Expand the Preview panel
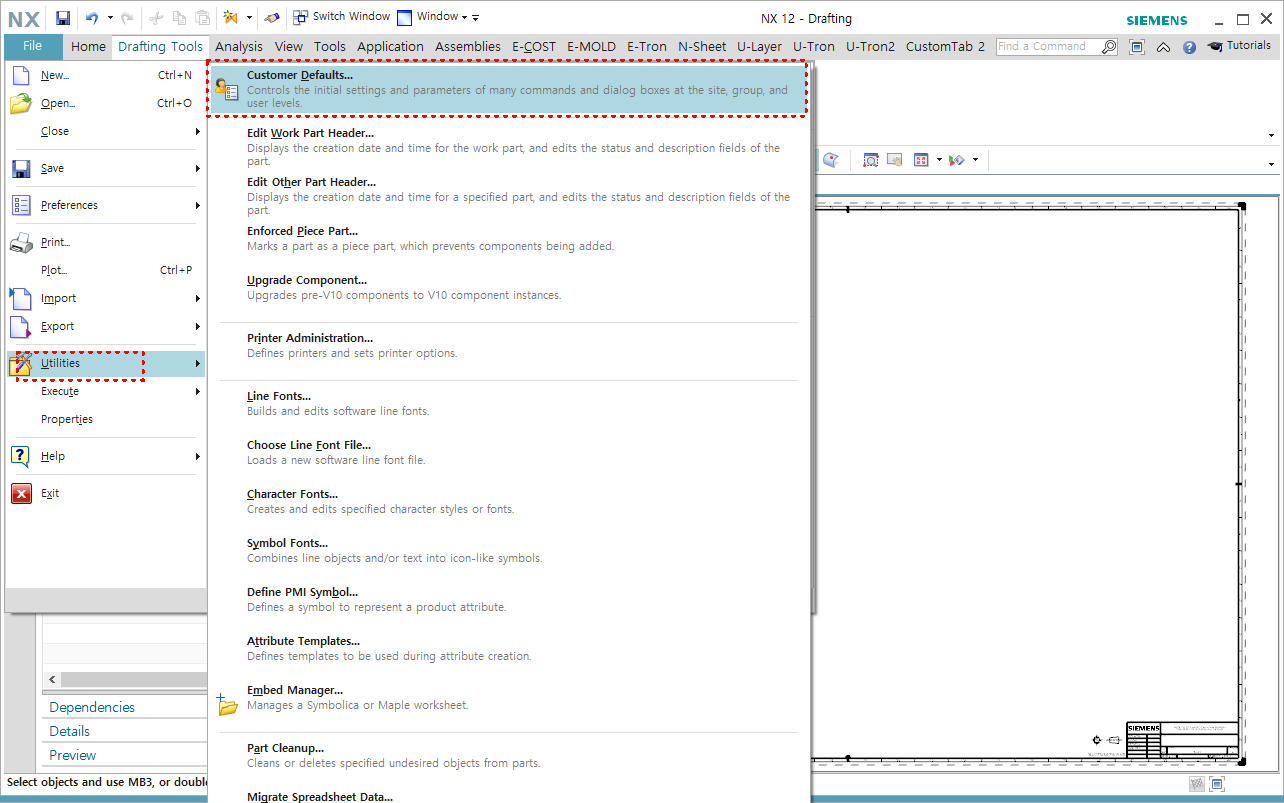This screenshot has width=1284, height=803. (125, 755)
